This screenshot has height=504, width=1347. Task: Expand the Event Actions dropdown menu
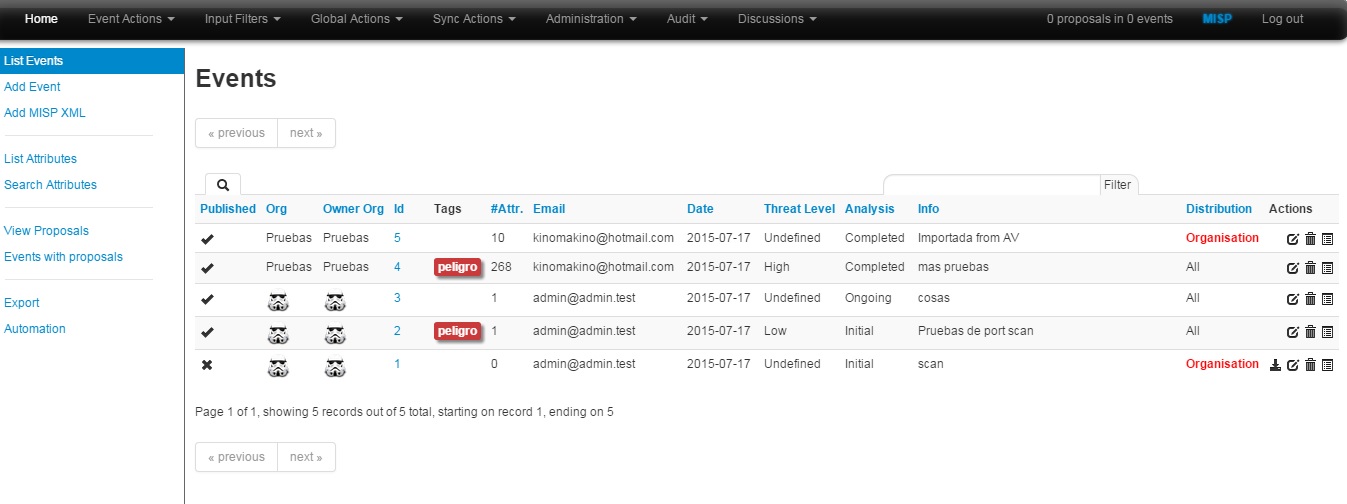[x=131, y=19]
